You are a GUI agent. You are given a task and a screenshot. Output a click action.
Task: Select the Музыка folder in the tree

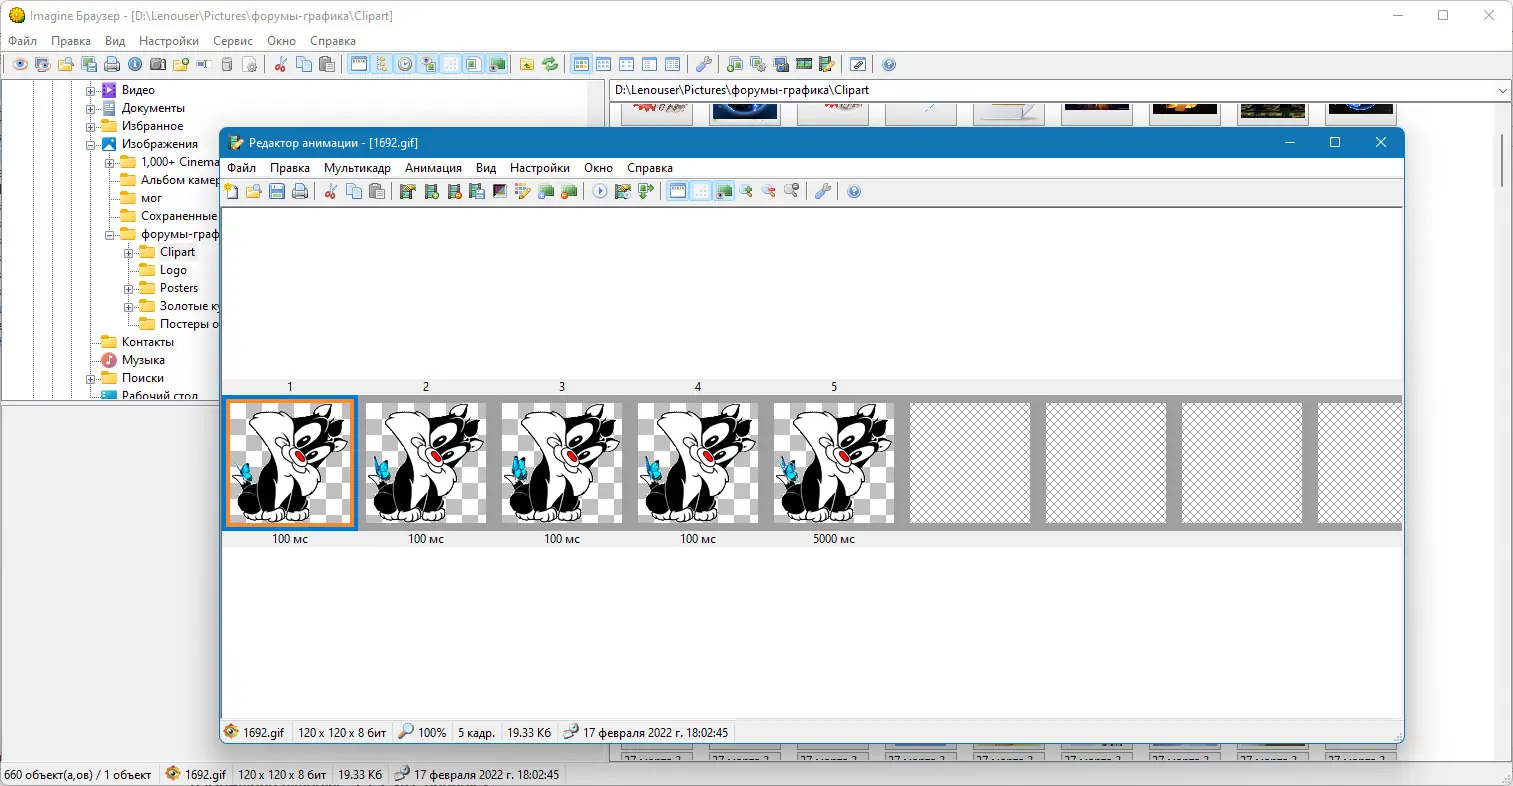(143, 360)
